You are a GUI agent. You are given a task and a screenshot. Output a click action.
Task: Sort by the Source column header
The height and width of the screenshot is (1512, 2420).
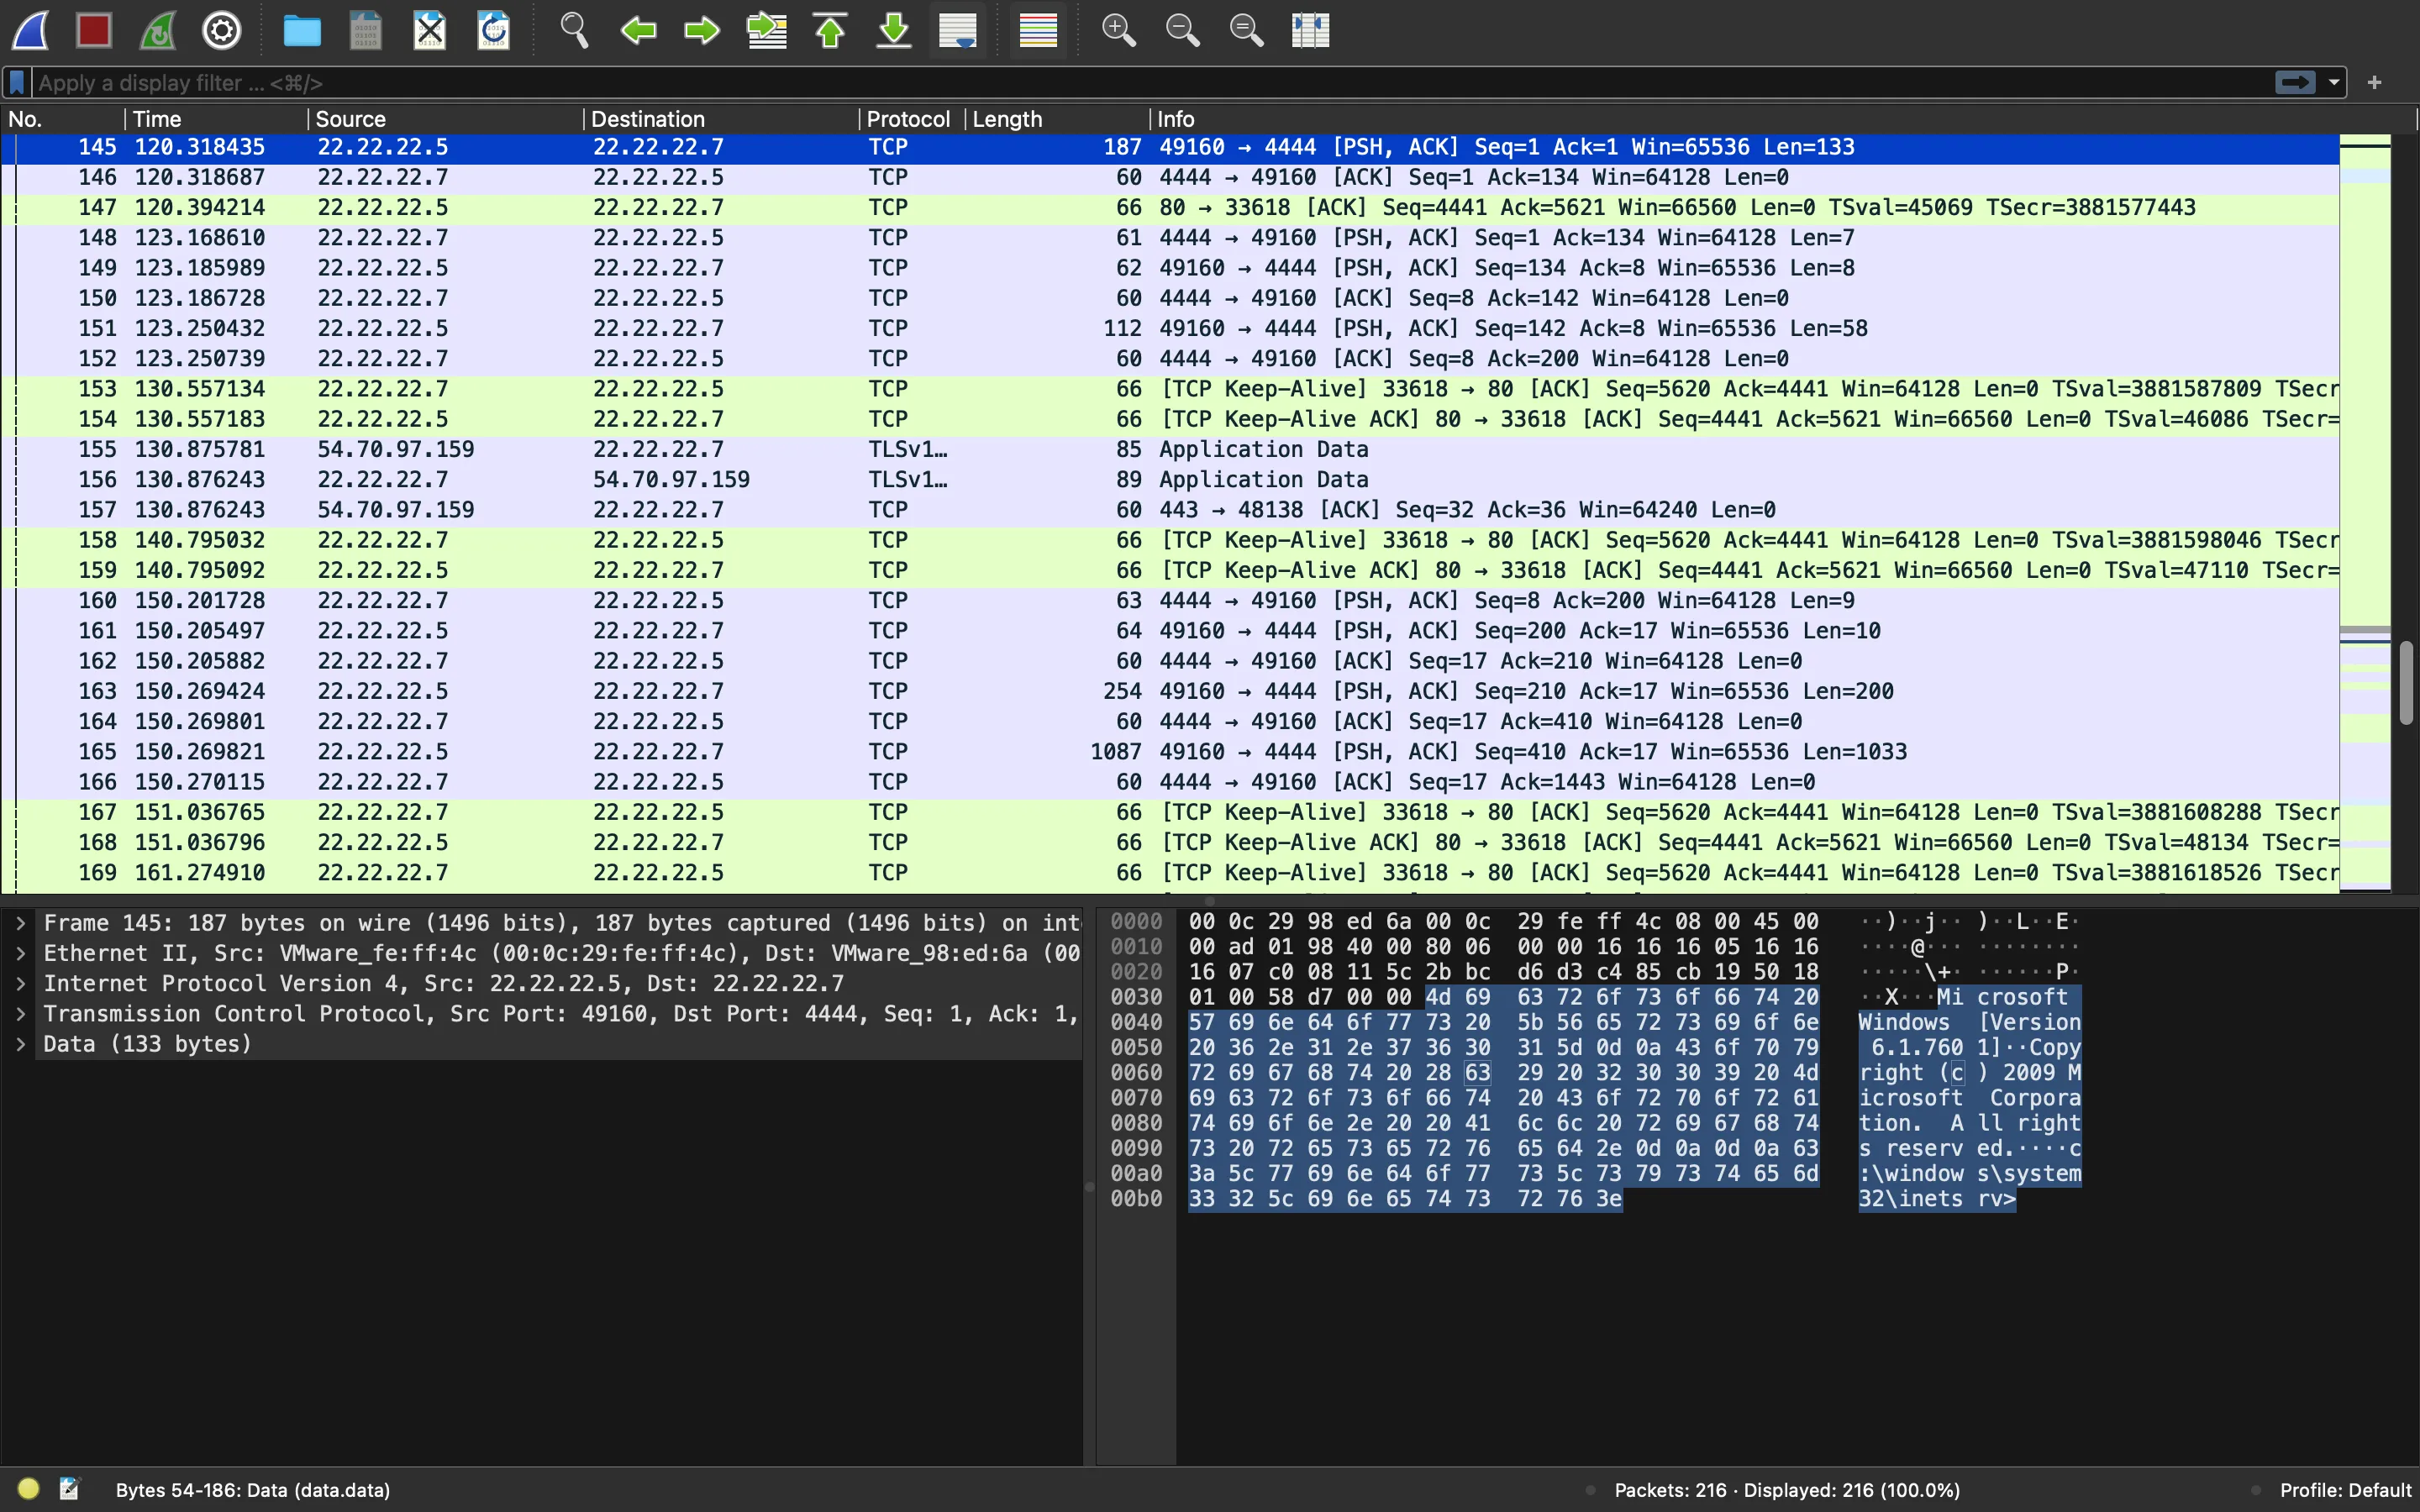coord(445,119)
